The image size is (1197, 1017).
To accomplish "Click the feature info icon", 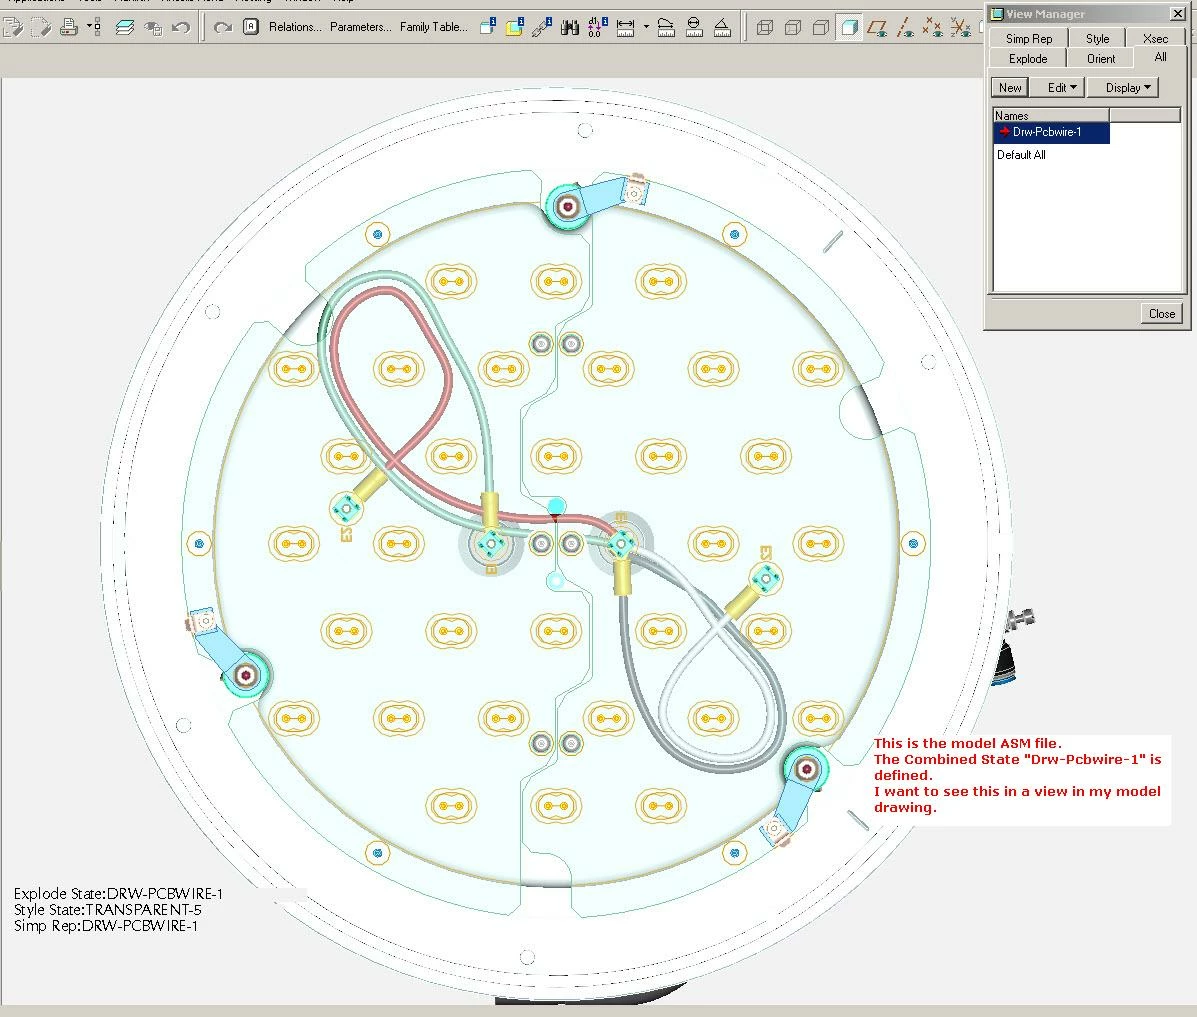I will 488,27.
